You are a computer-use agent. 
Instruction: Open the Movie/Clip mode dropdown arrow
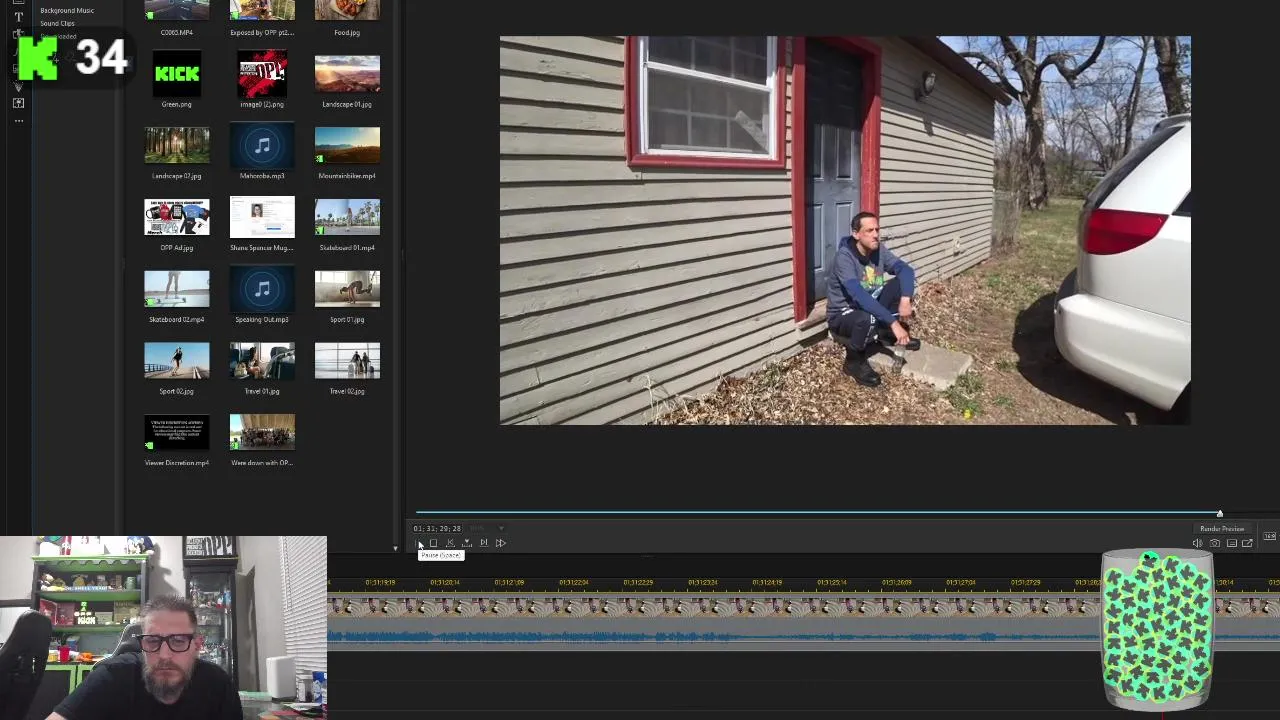501,528
